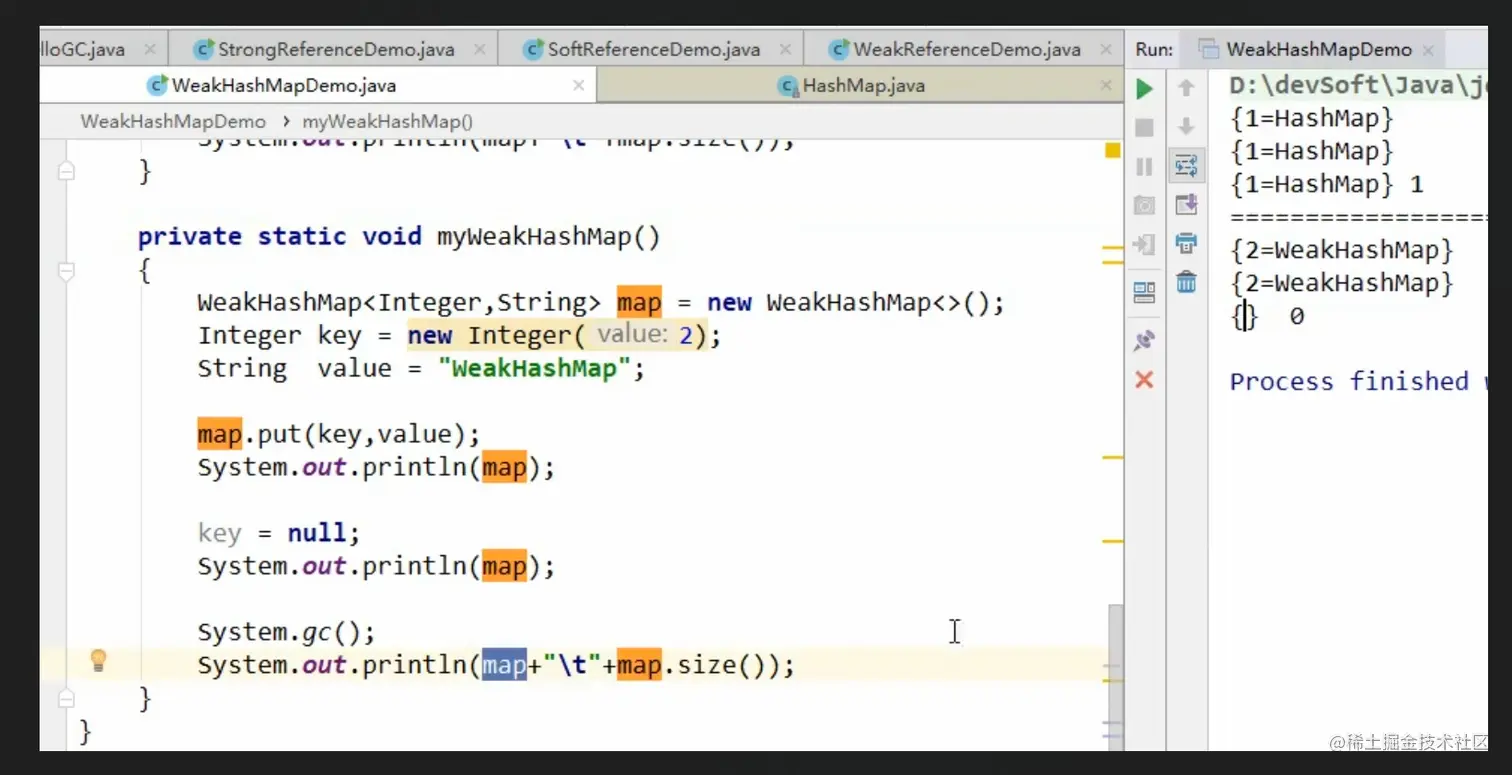Click the light bulb intention icon
This screenshot has width=1512, height=775.
(x=98, y=660)
